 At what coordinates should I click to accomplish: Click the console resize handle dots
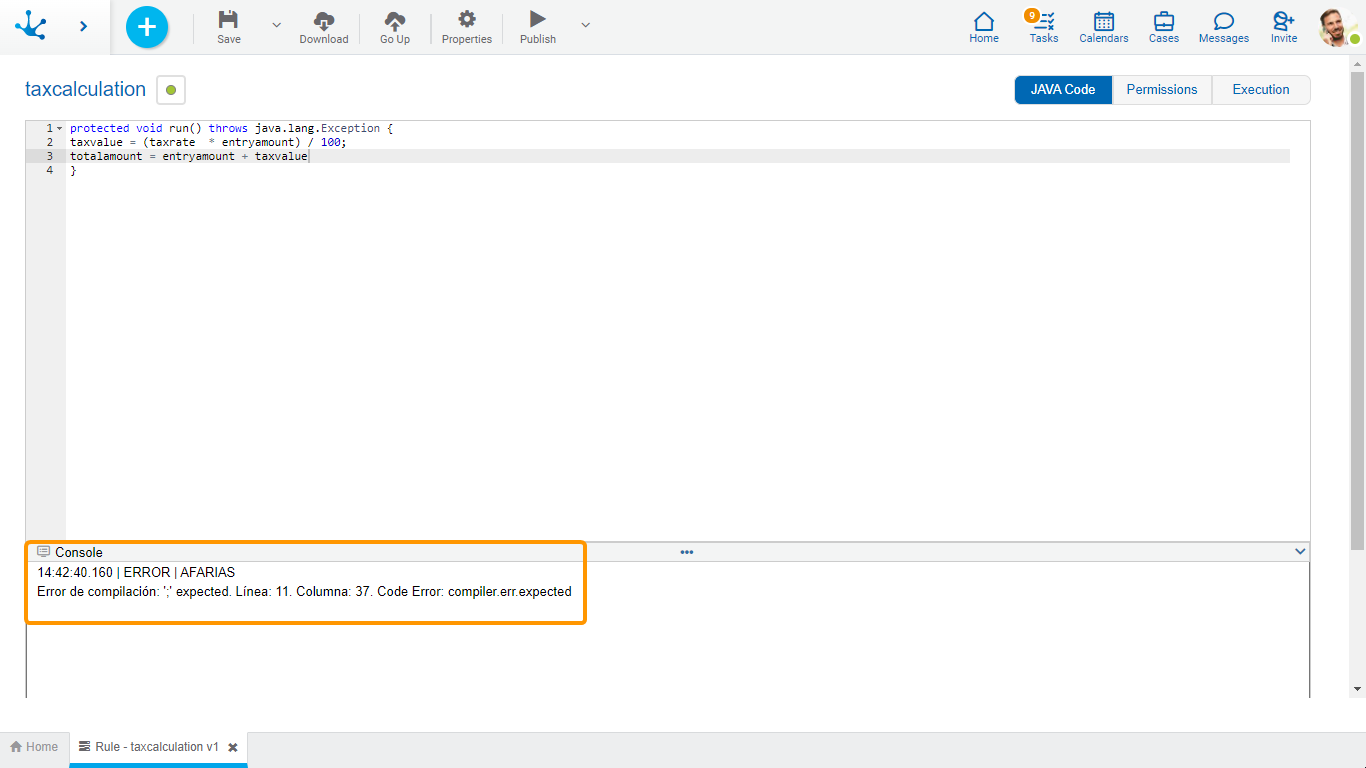click(x=687, y=552)
